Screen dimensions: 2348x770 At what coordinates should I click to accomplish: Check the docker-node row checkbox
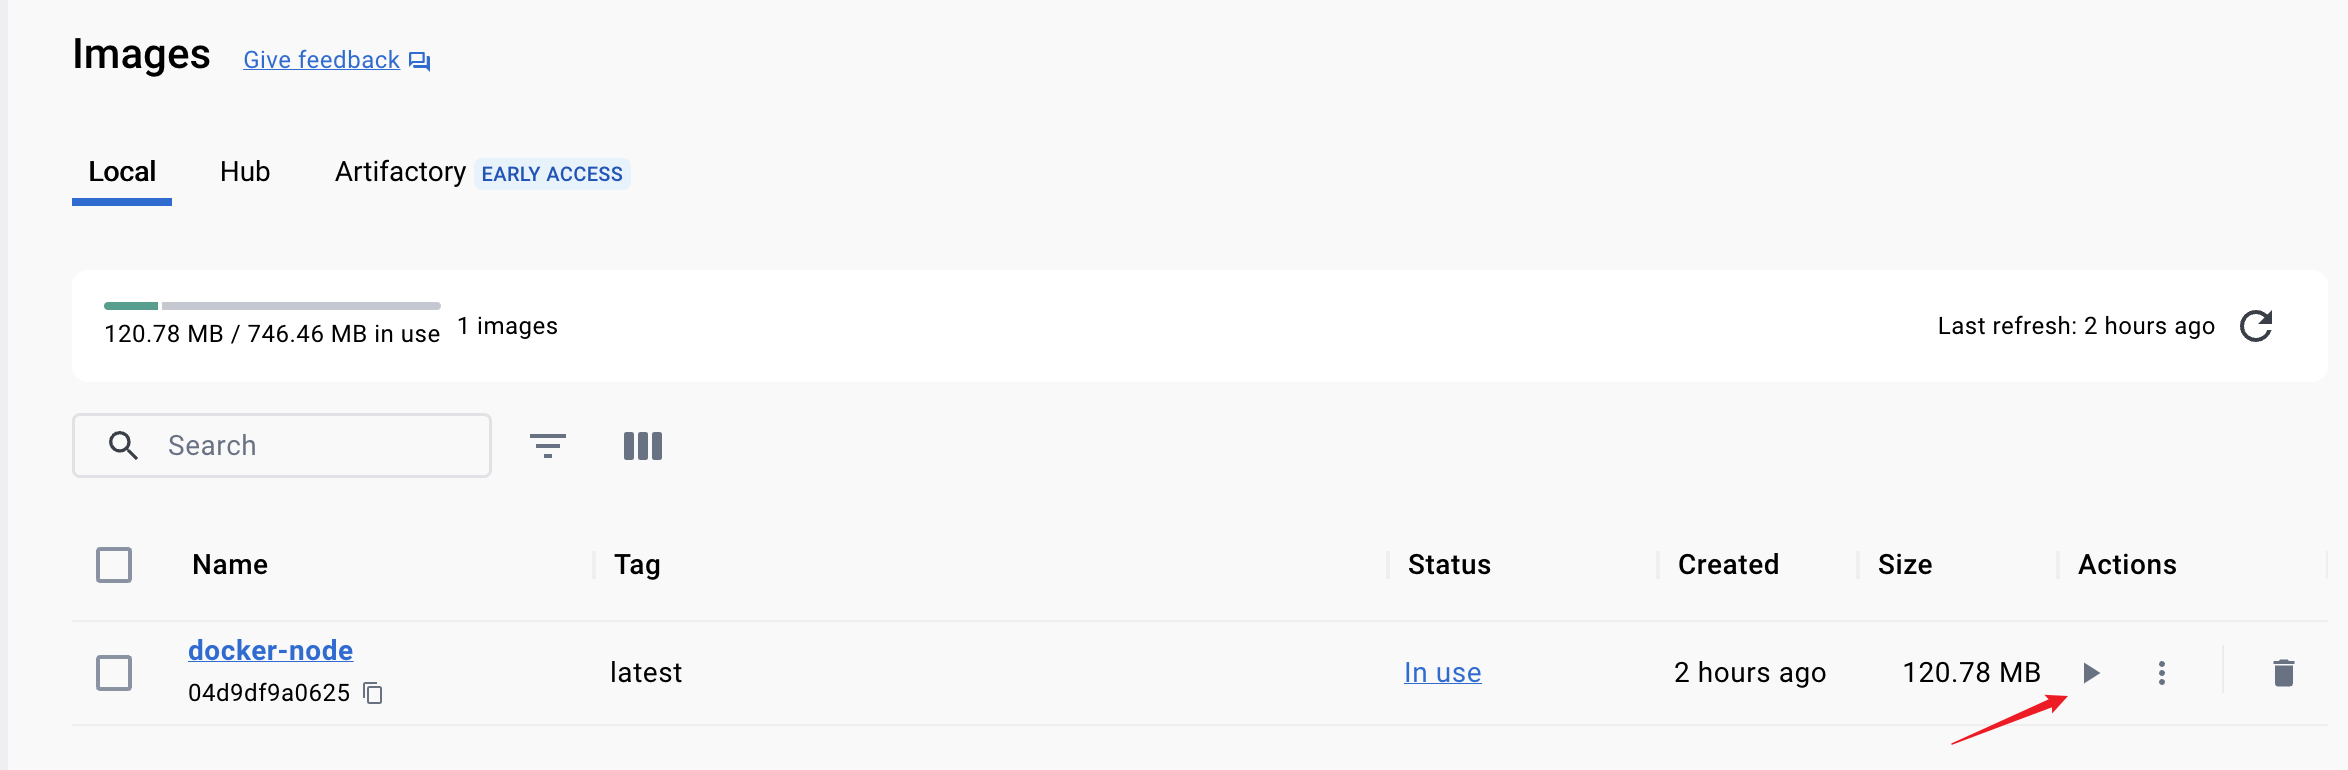pyautogui.click(x=114, y=673)
